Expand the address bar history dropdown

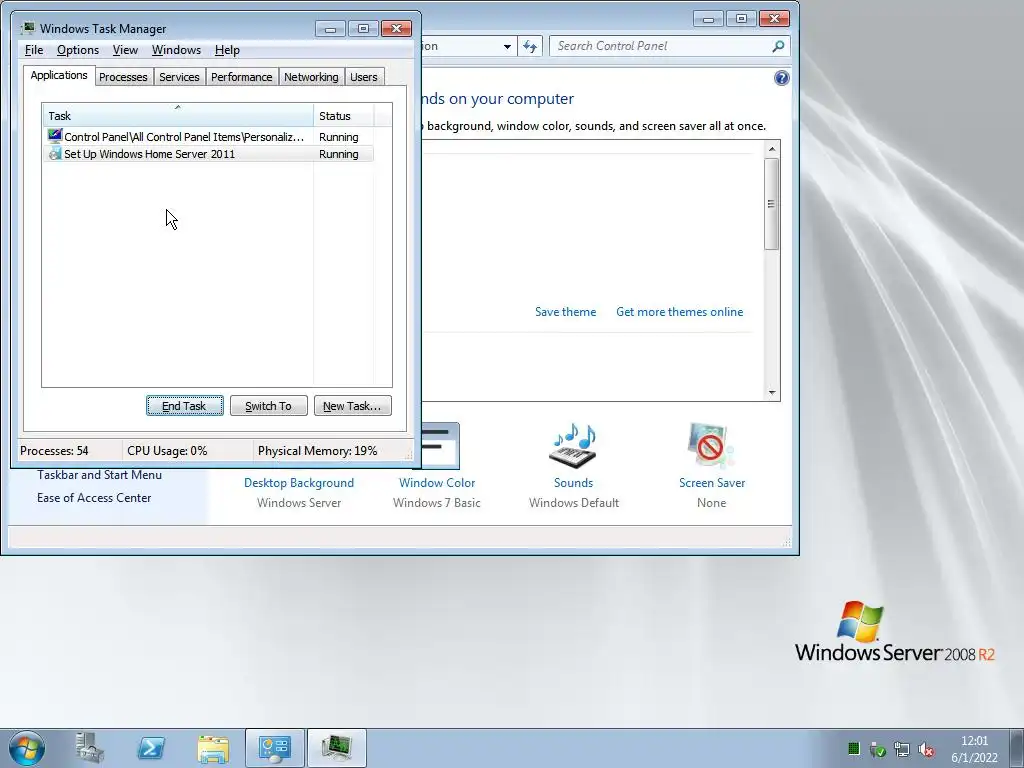tap(507, 46)
